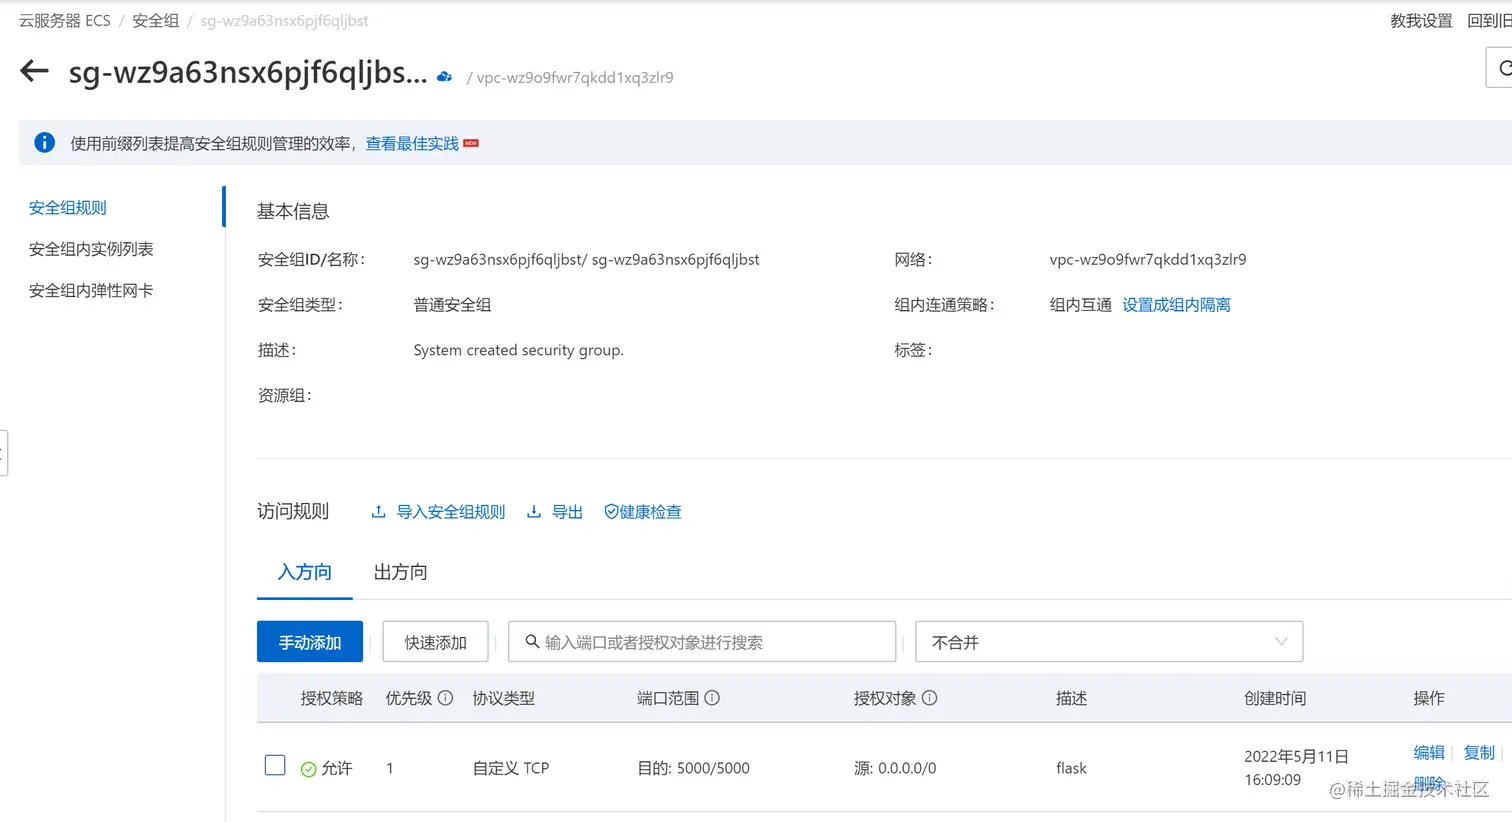Tick the checkbox for the flask rule row
1512x822 pixels.
275,765
